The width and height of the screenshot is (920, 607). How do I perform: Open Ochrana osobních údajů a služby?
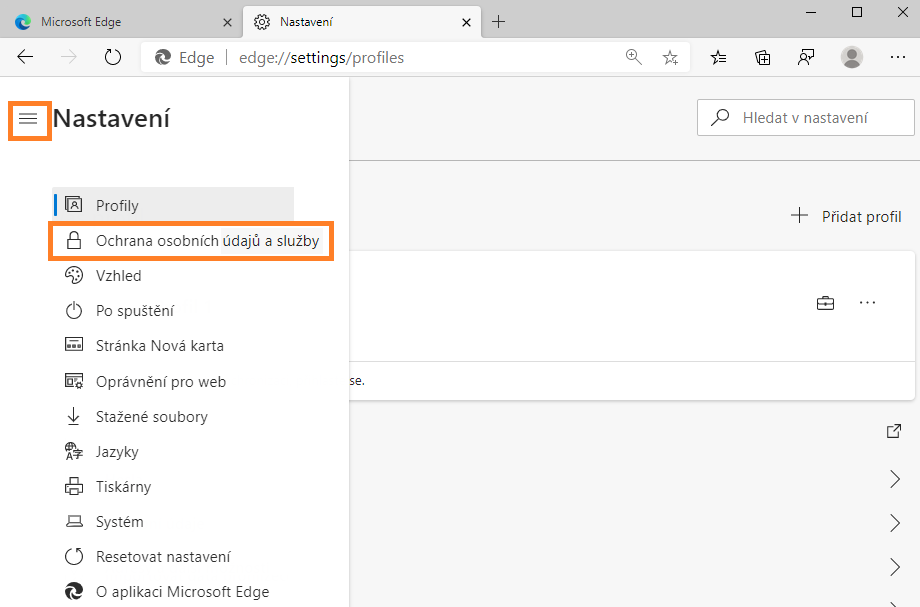tap(191, 240)
